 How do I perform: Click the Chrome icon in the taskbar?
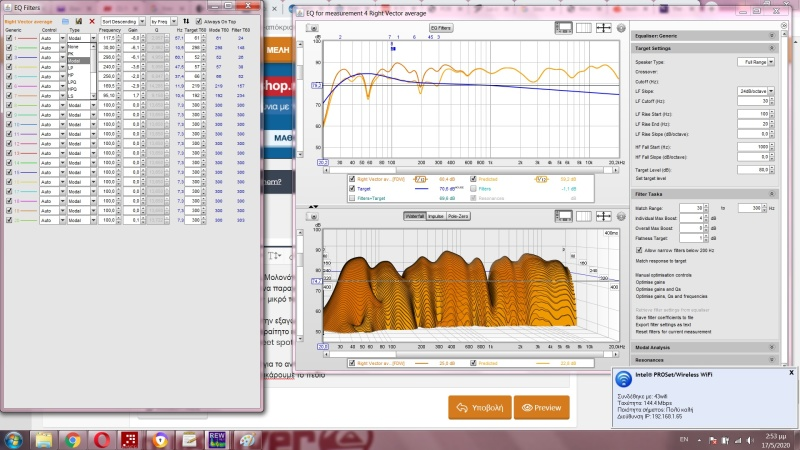coord(73,439)
